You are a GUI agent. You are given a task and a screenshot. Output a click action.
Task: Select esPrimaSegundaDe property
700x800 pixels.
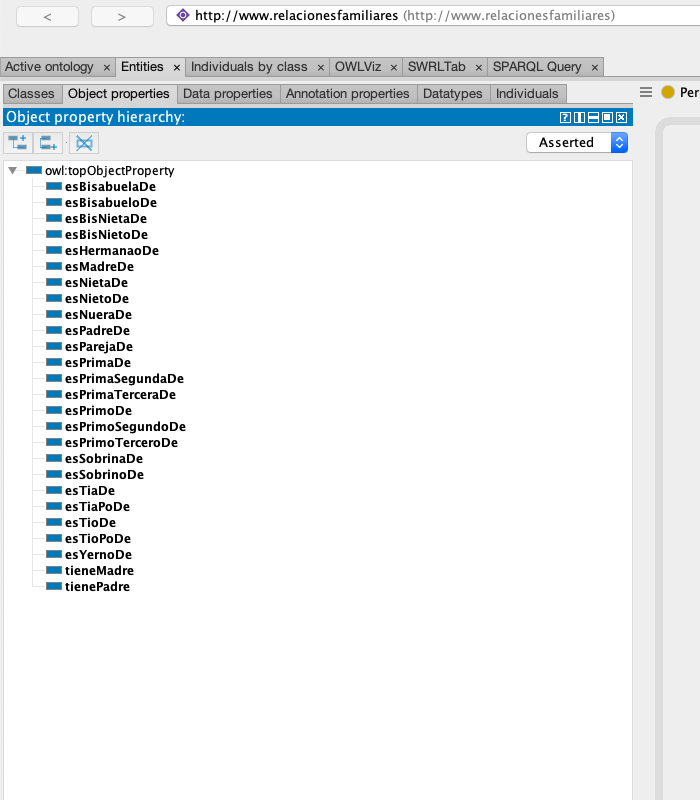(x=124, y=379)
